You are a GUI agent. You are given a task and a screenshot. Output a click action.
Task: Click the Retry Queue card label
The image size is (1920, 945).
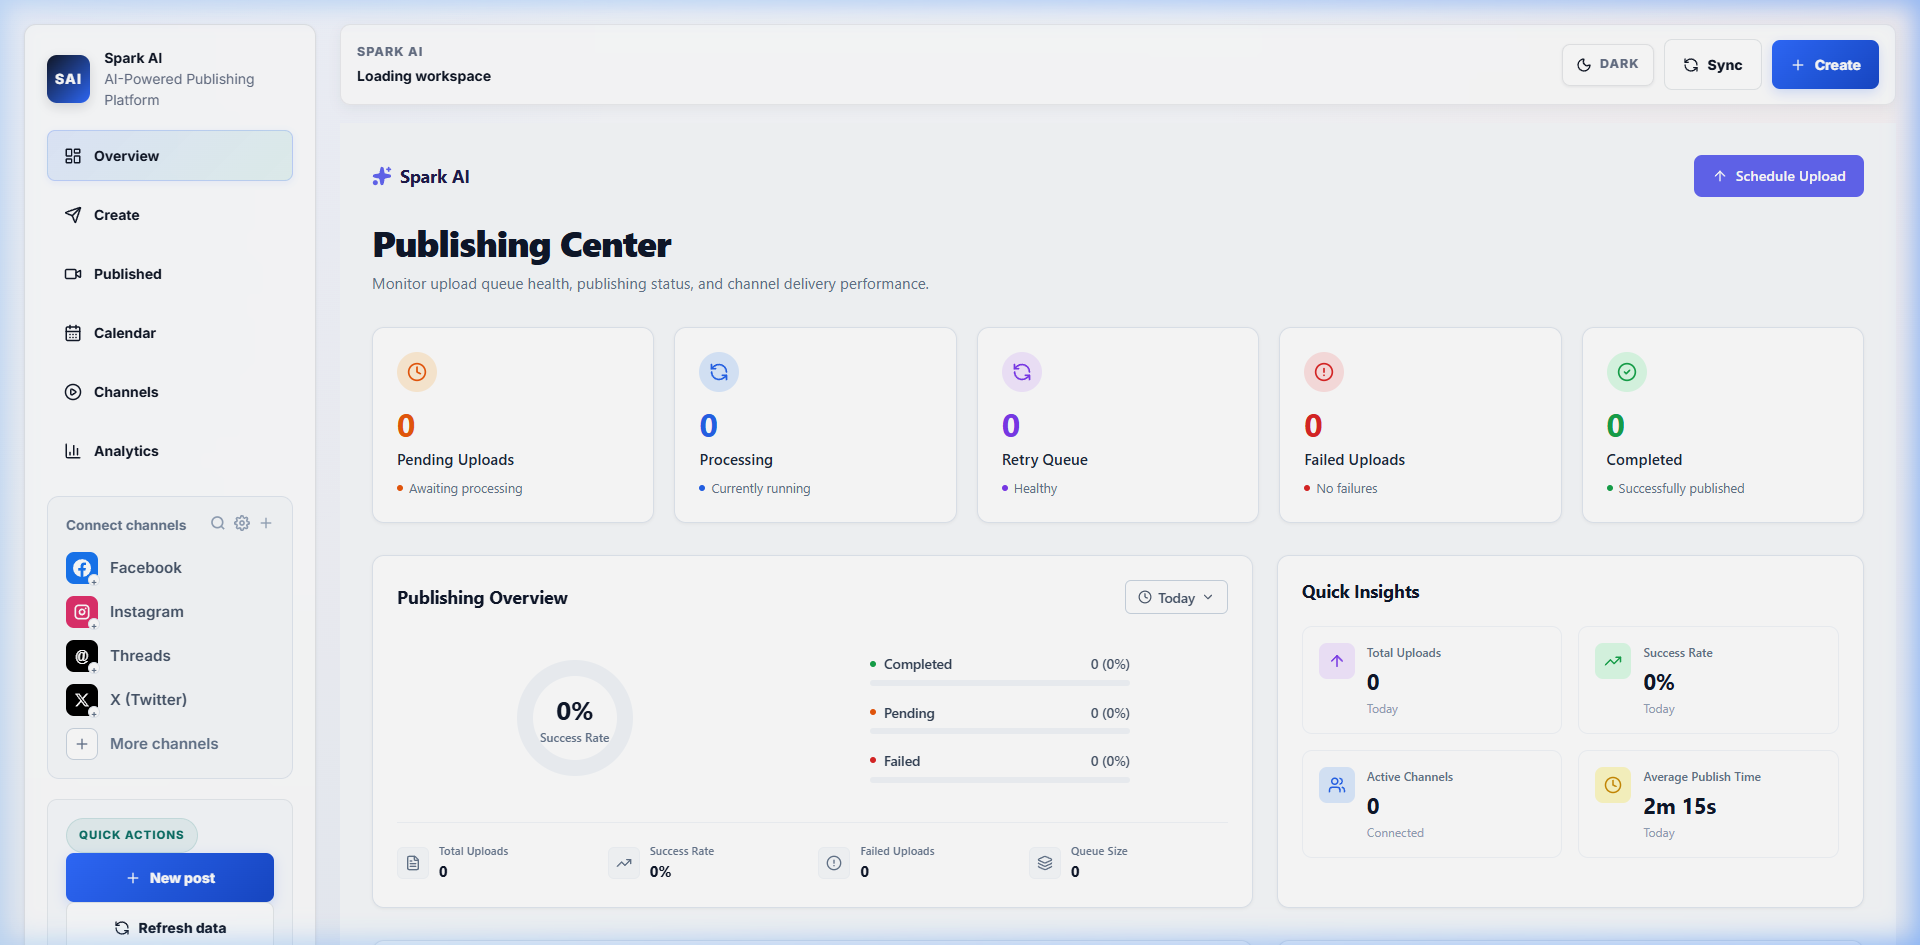click(x=1045, y=460)
